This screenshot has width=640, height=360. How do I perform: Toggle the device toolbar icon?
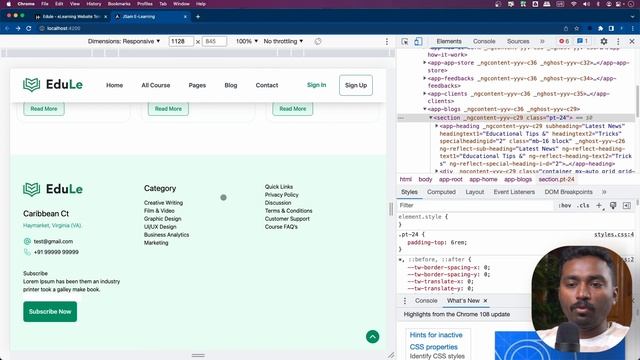(418, 41)
